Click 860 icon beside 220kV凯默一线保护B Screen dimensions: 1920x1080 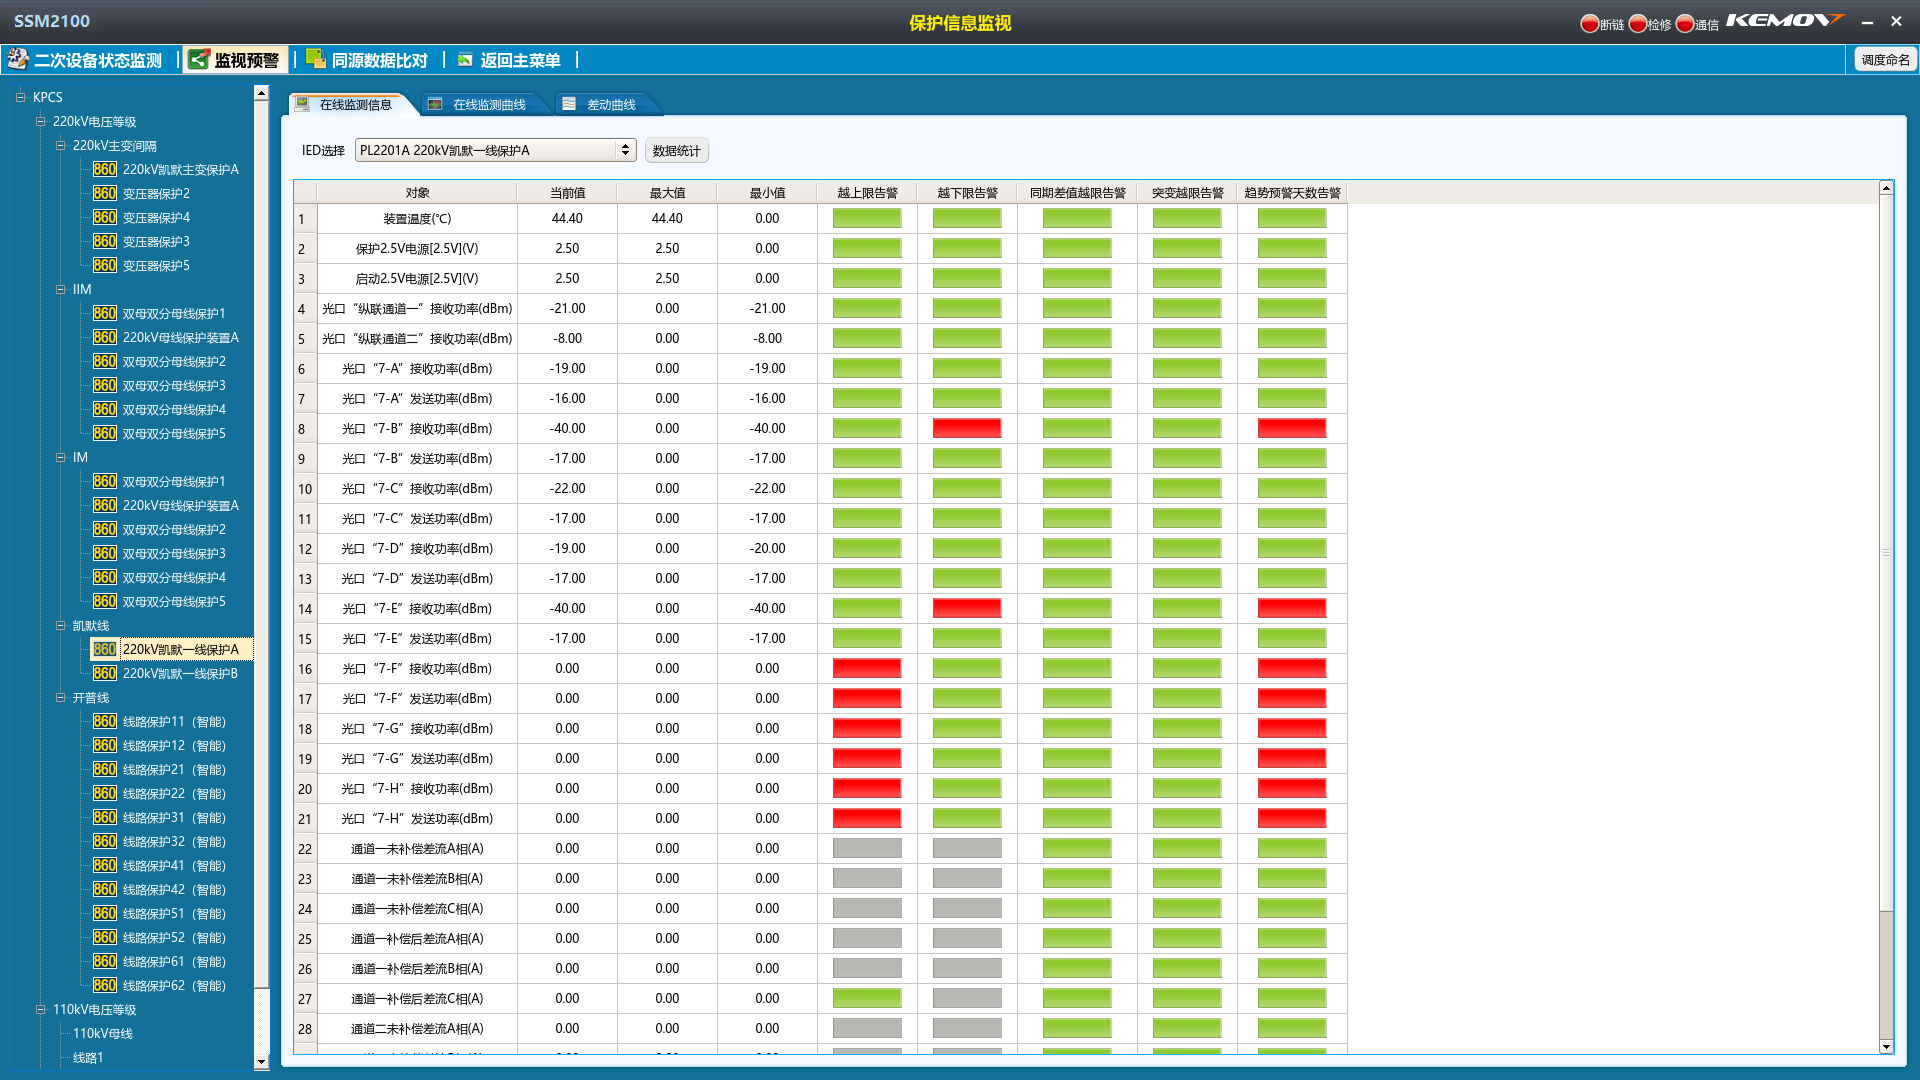(105, 674)
